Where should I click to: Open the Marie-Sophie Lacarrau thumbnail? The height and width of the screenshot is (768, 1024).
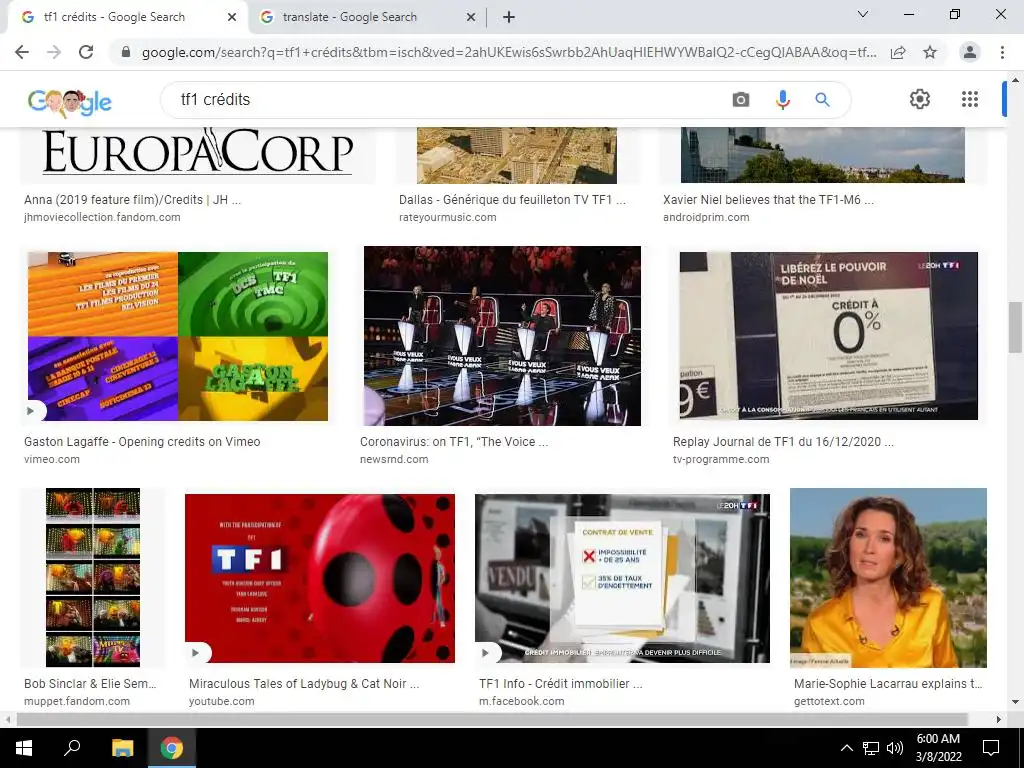click(888, 577)
